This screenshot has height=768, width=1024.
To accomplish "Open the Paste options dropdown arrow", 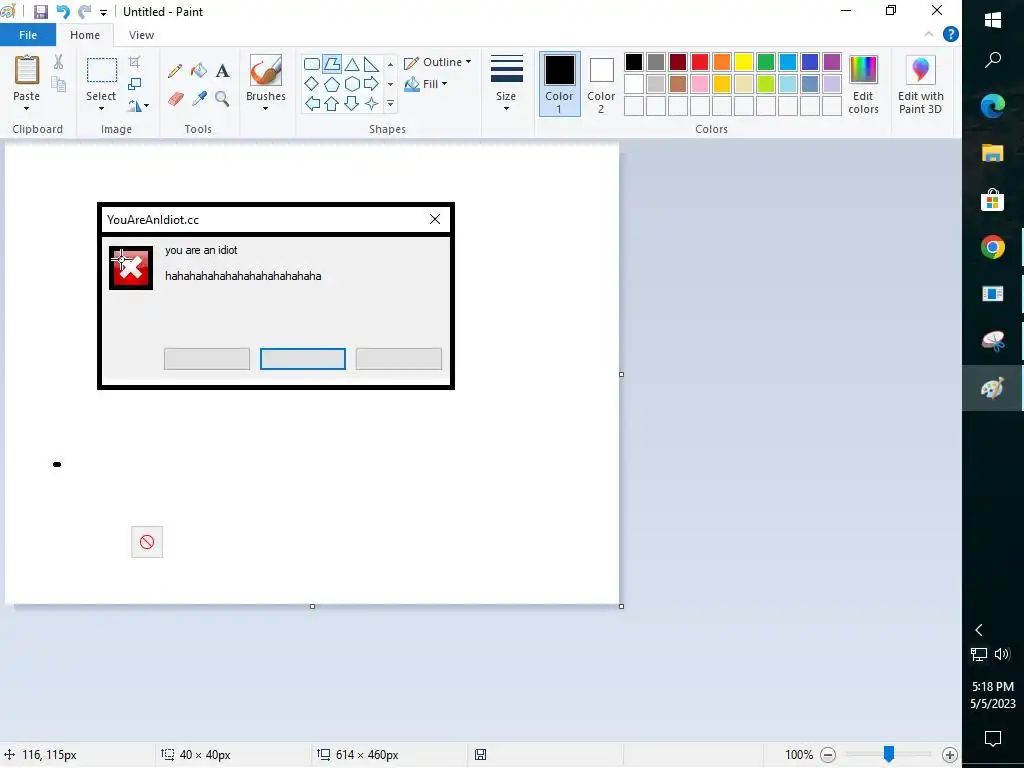I will tap(27, 108).
